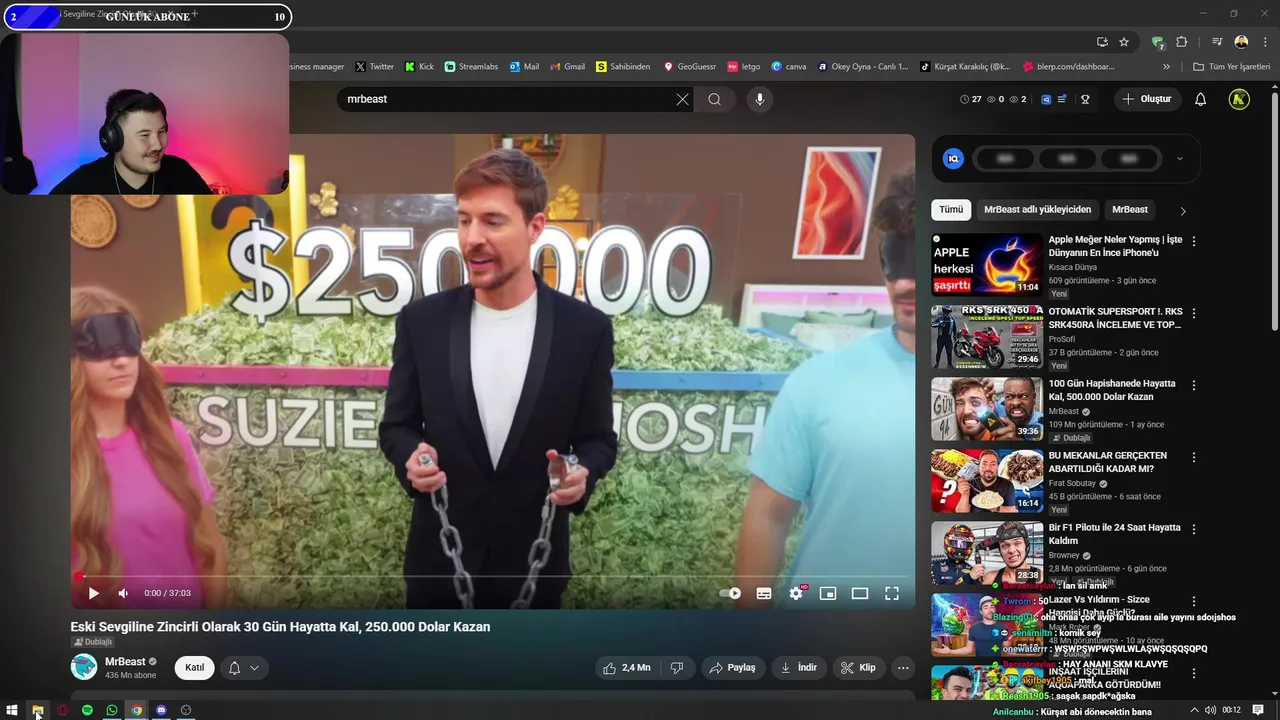Image resolution: width=1280 pixels, height=720 pixels.
Task: Open YouTube notifications bell
Action: pyautogui.click(x=1200, y=99)
